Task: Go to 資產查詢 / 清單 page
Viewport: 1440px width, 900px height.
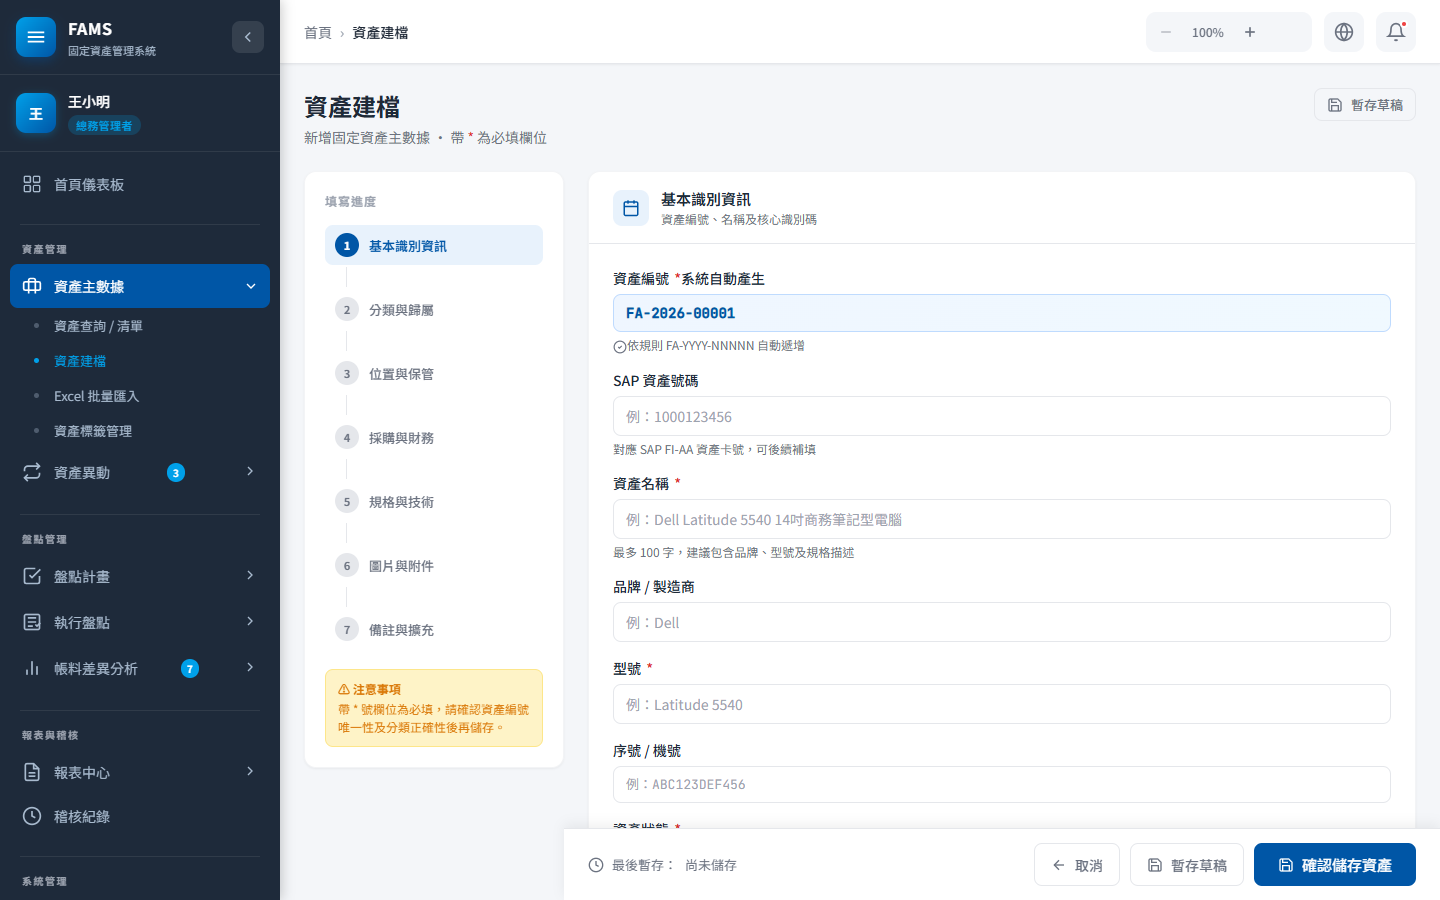Action: (98, 326)
